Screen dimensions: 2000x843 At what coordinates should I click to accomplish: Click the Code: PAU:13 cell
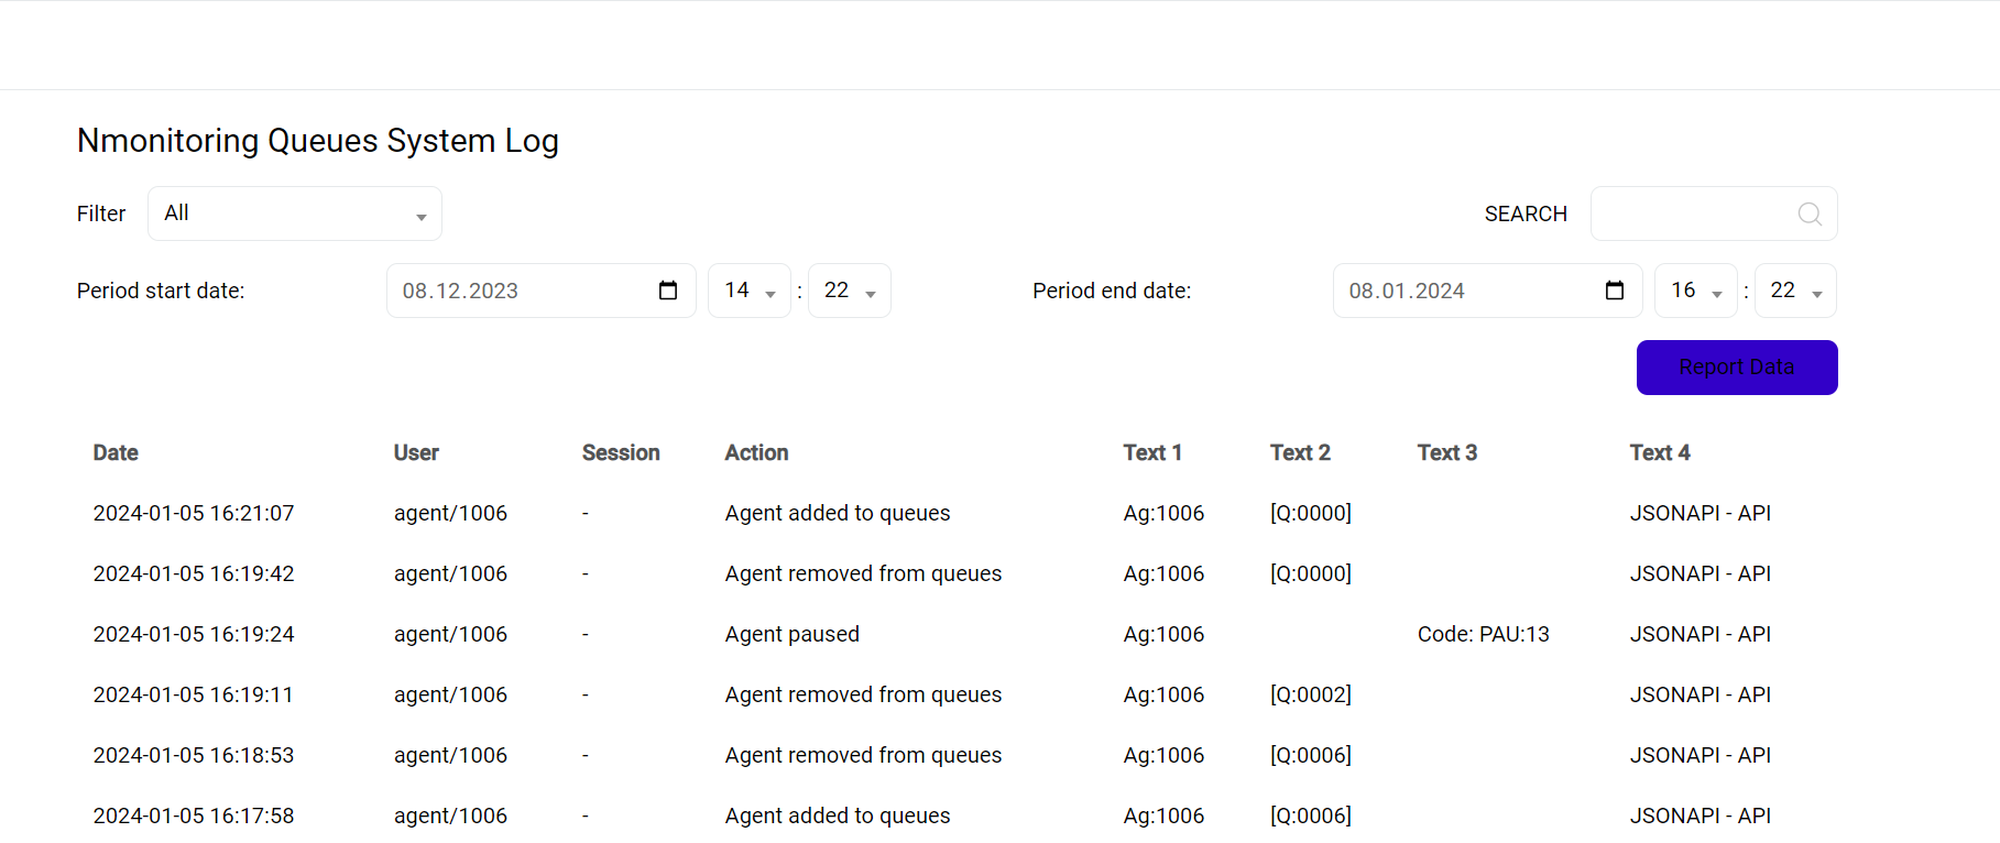(x=1483, y=634)
